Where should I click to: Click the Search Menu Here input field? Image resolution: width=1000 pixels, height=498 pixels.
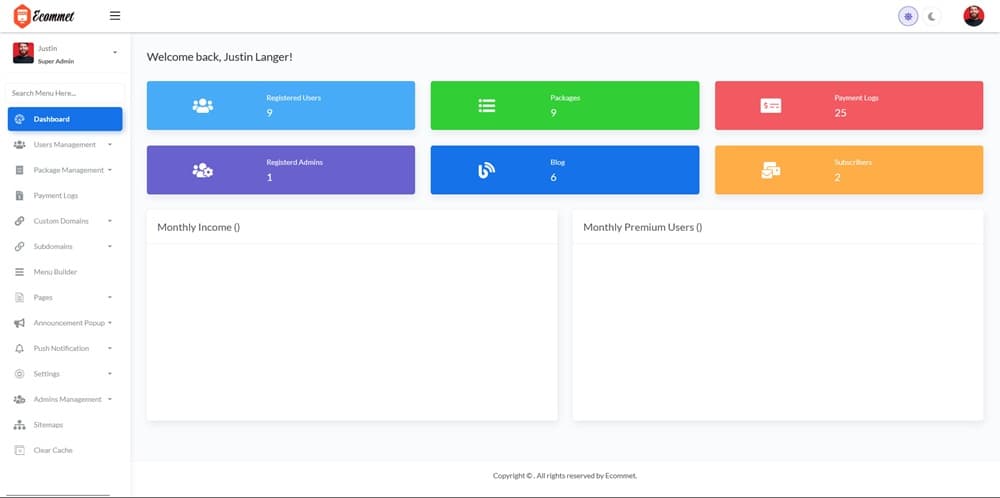(x=65, y=93)
